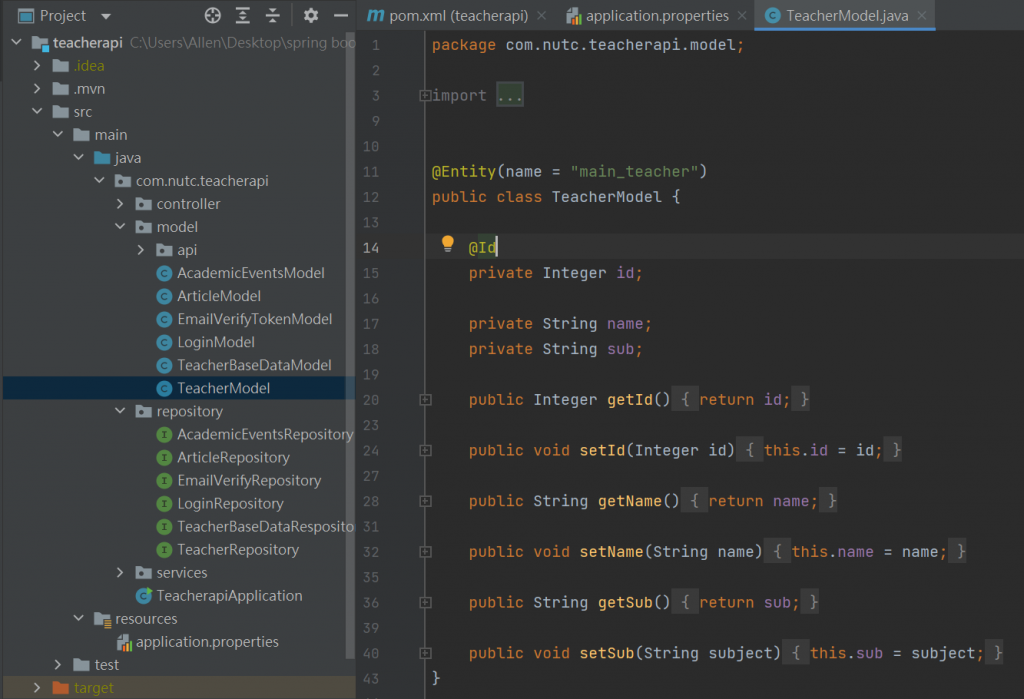Expand the .idea folder
1024x699 pixels.
(x=37, y=65)
